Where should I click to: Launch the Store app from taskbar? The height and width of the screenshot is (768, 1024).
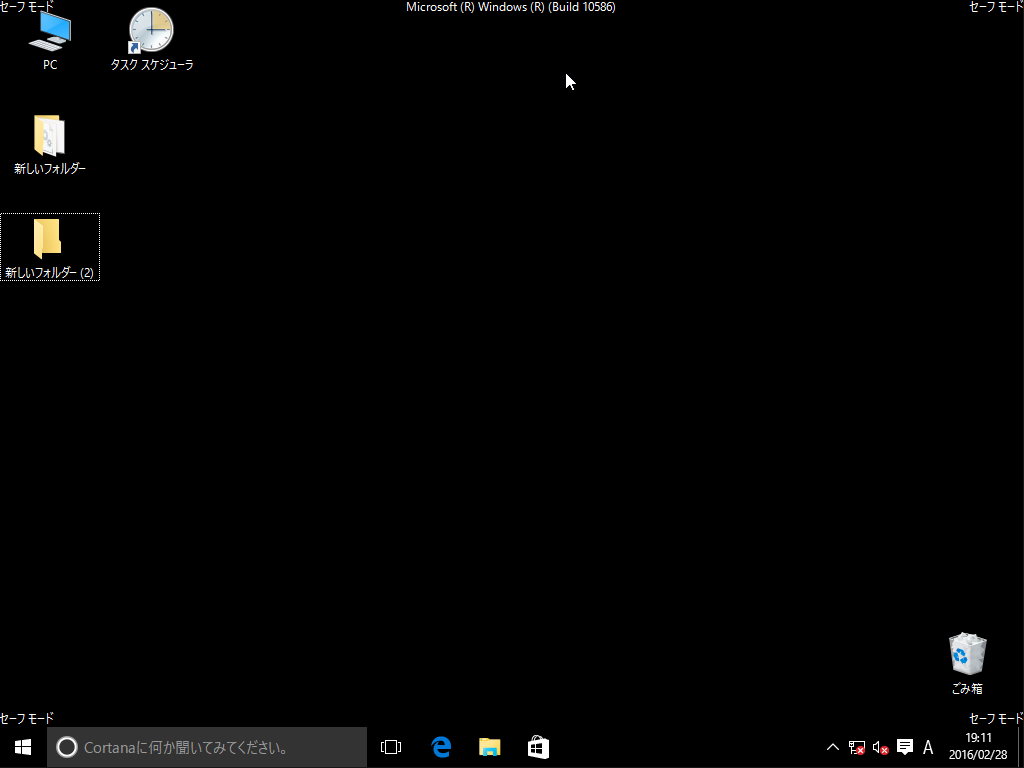pyautogui.click(x=538, y=747)
